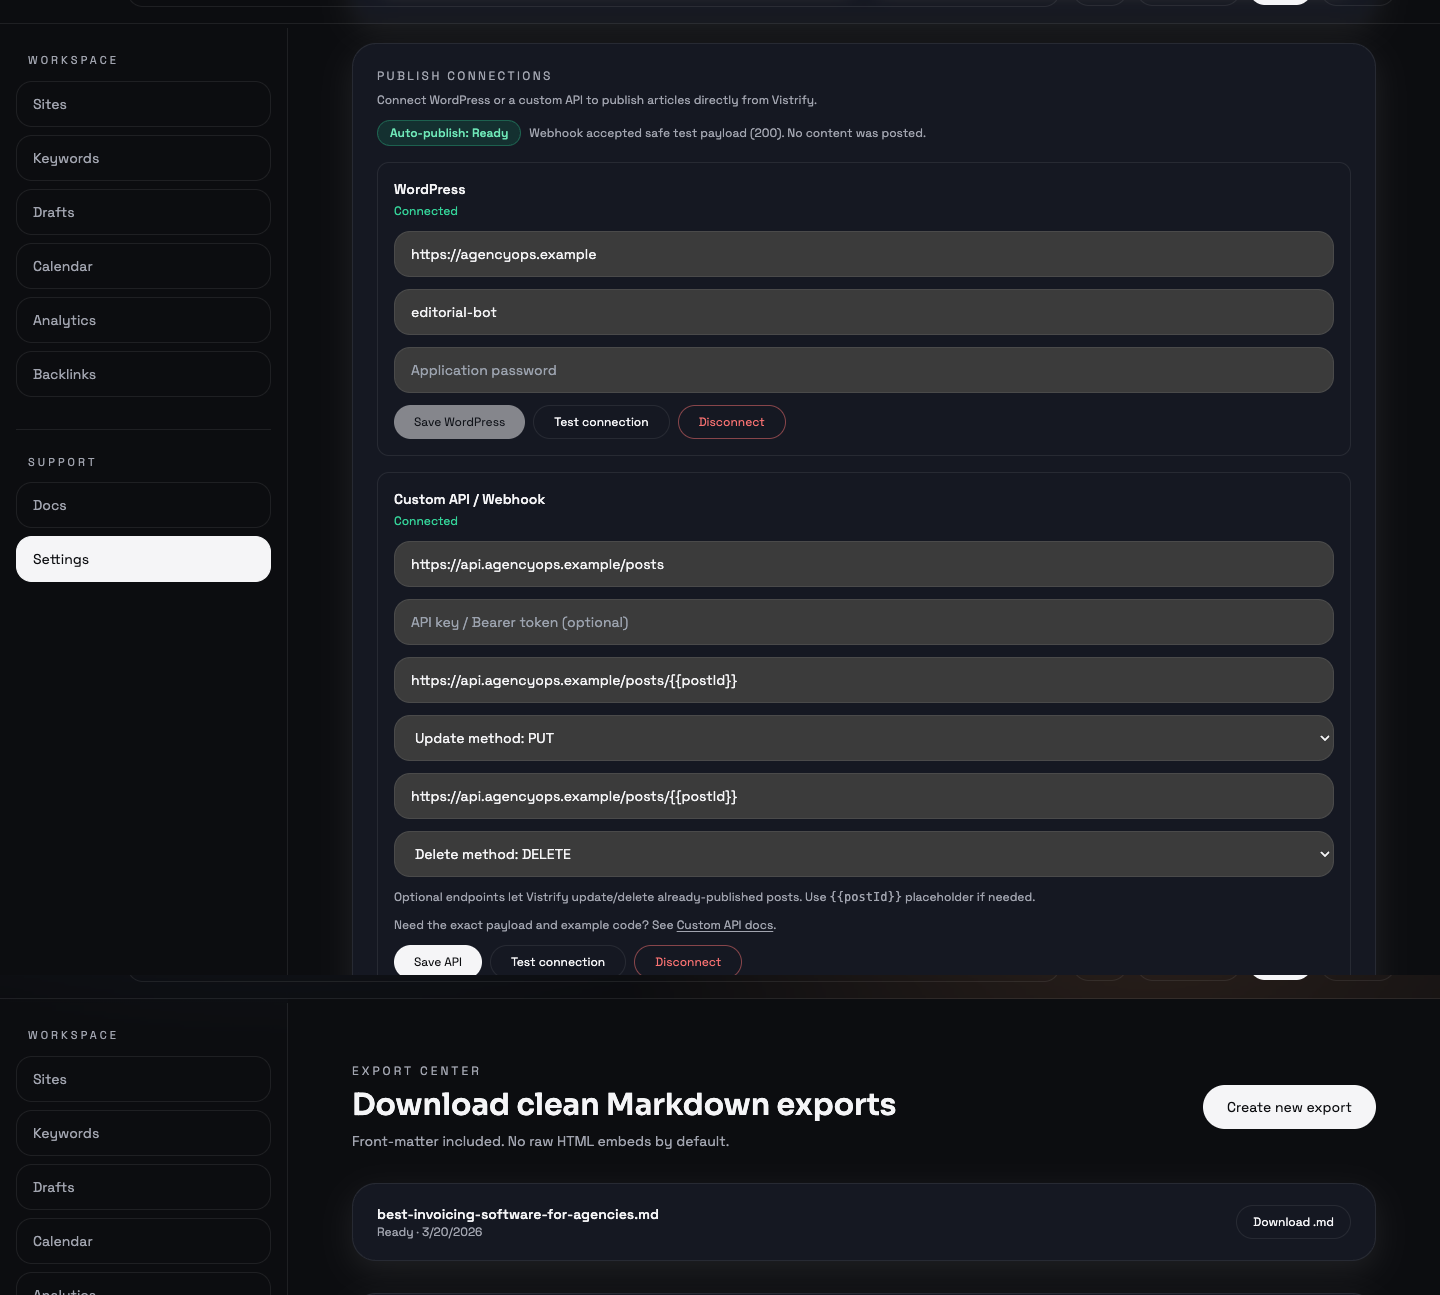Expand the Delete method: DELETE dropdown

point(863,854)
